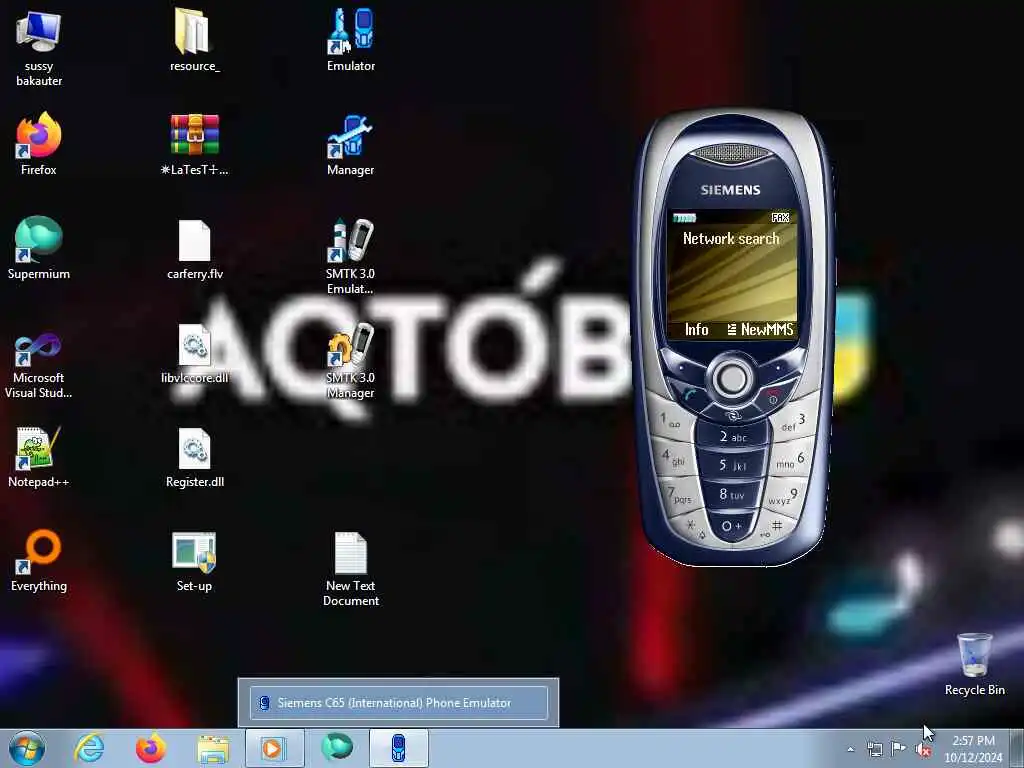Viewport: 1024px width, 768px height.
Task: Click the battery indicator on phone screen
Action: point(684,217)
